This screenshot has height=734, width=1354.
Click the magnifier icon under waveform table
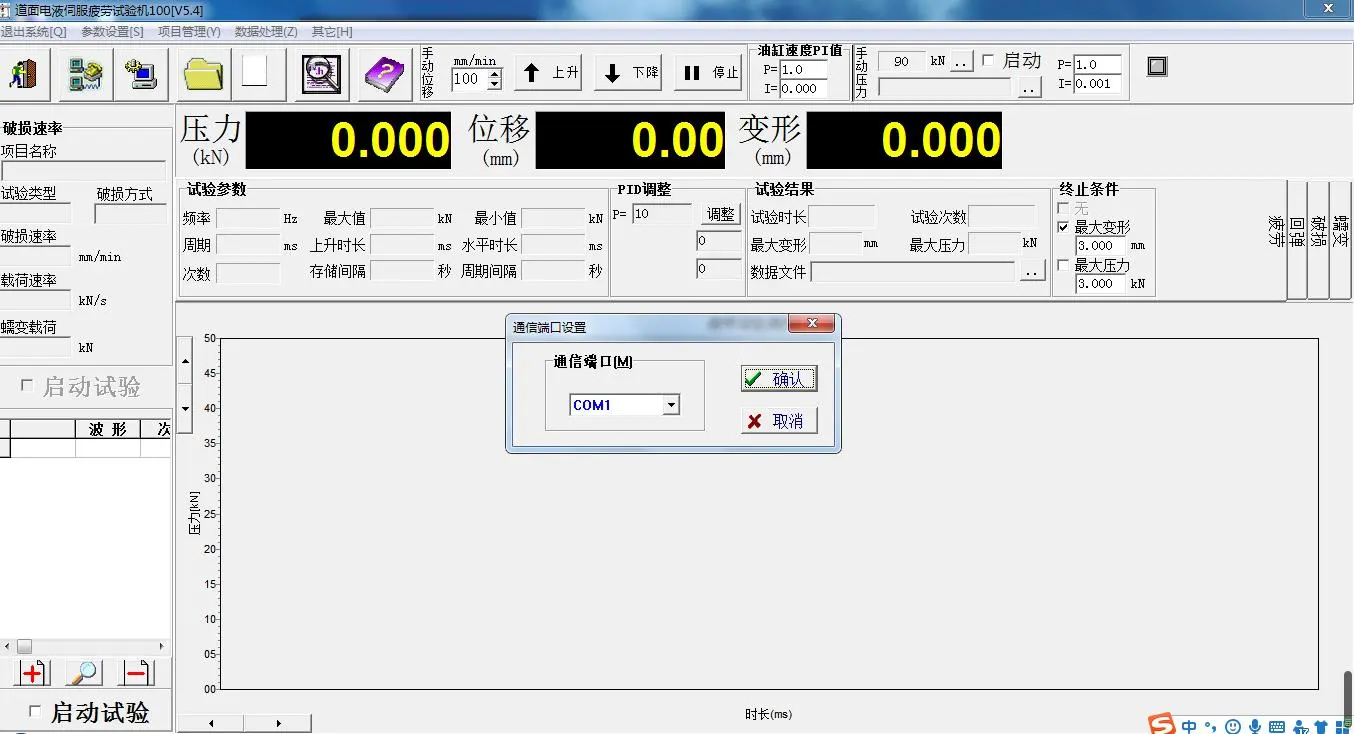(84, 673)
